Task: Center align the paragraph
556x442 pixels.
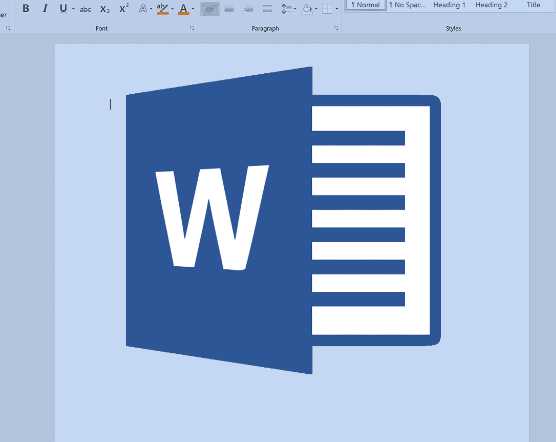Action: [229, 9]
